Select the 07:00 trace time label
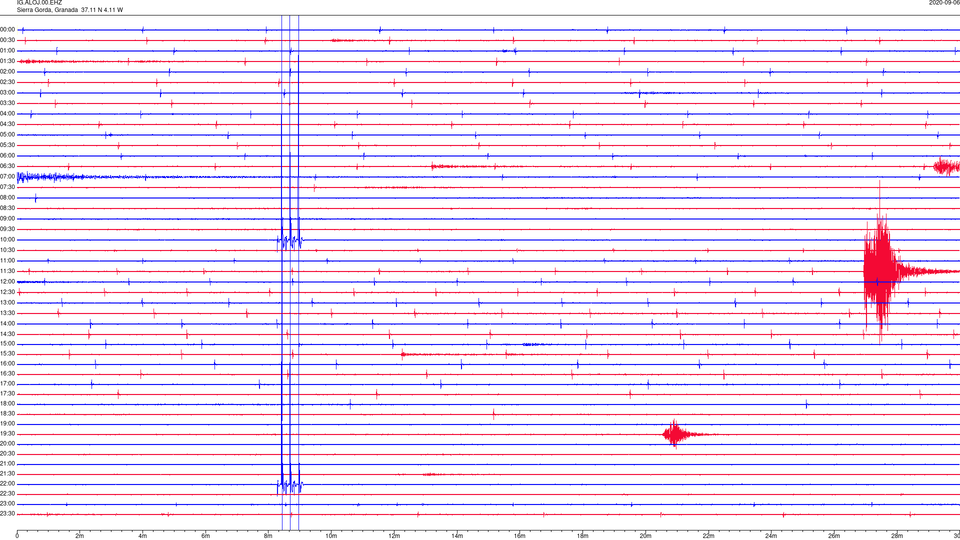Screen dimensions: 960x540 (x=7, y=176)
